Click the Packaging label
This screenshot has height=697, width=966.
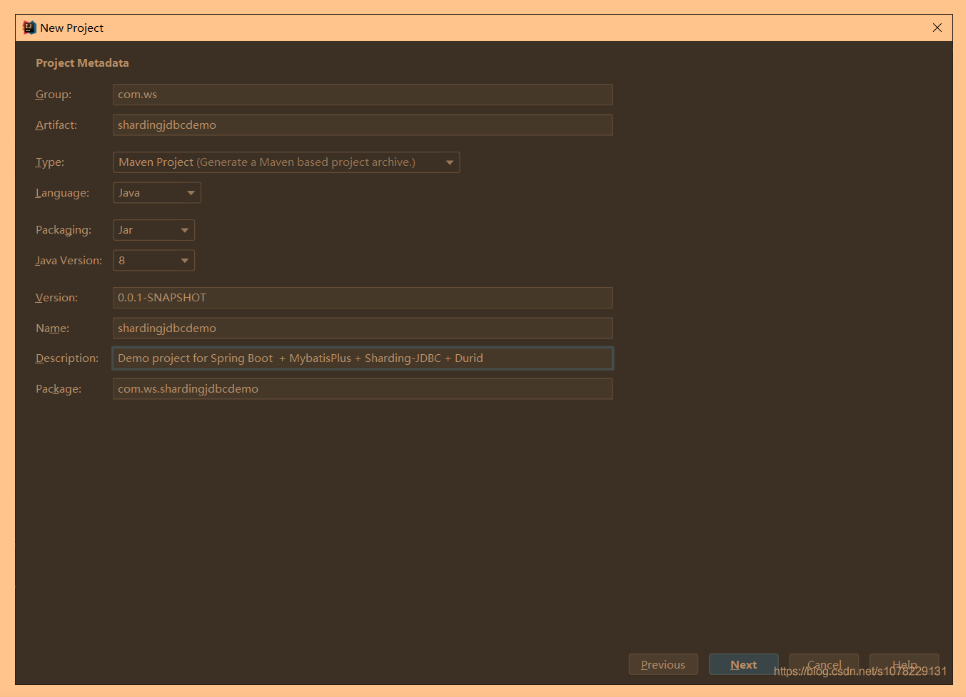coord(63,230)
